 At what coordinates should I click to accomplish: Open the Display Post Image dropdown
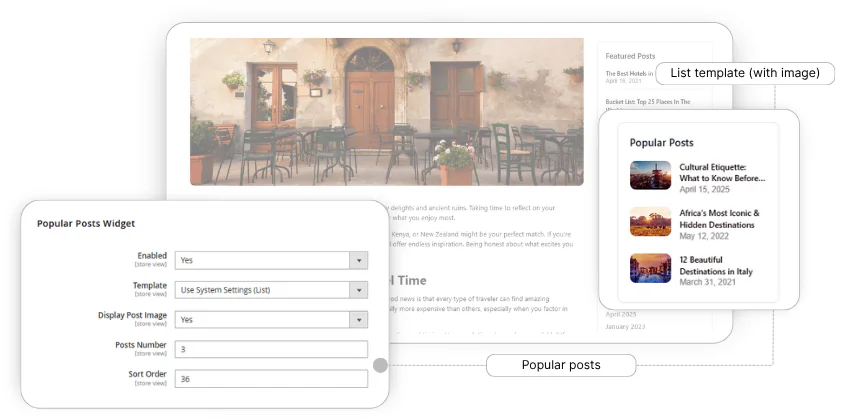[270, 320]
